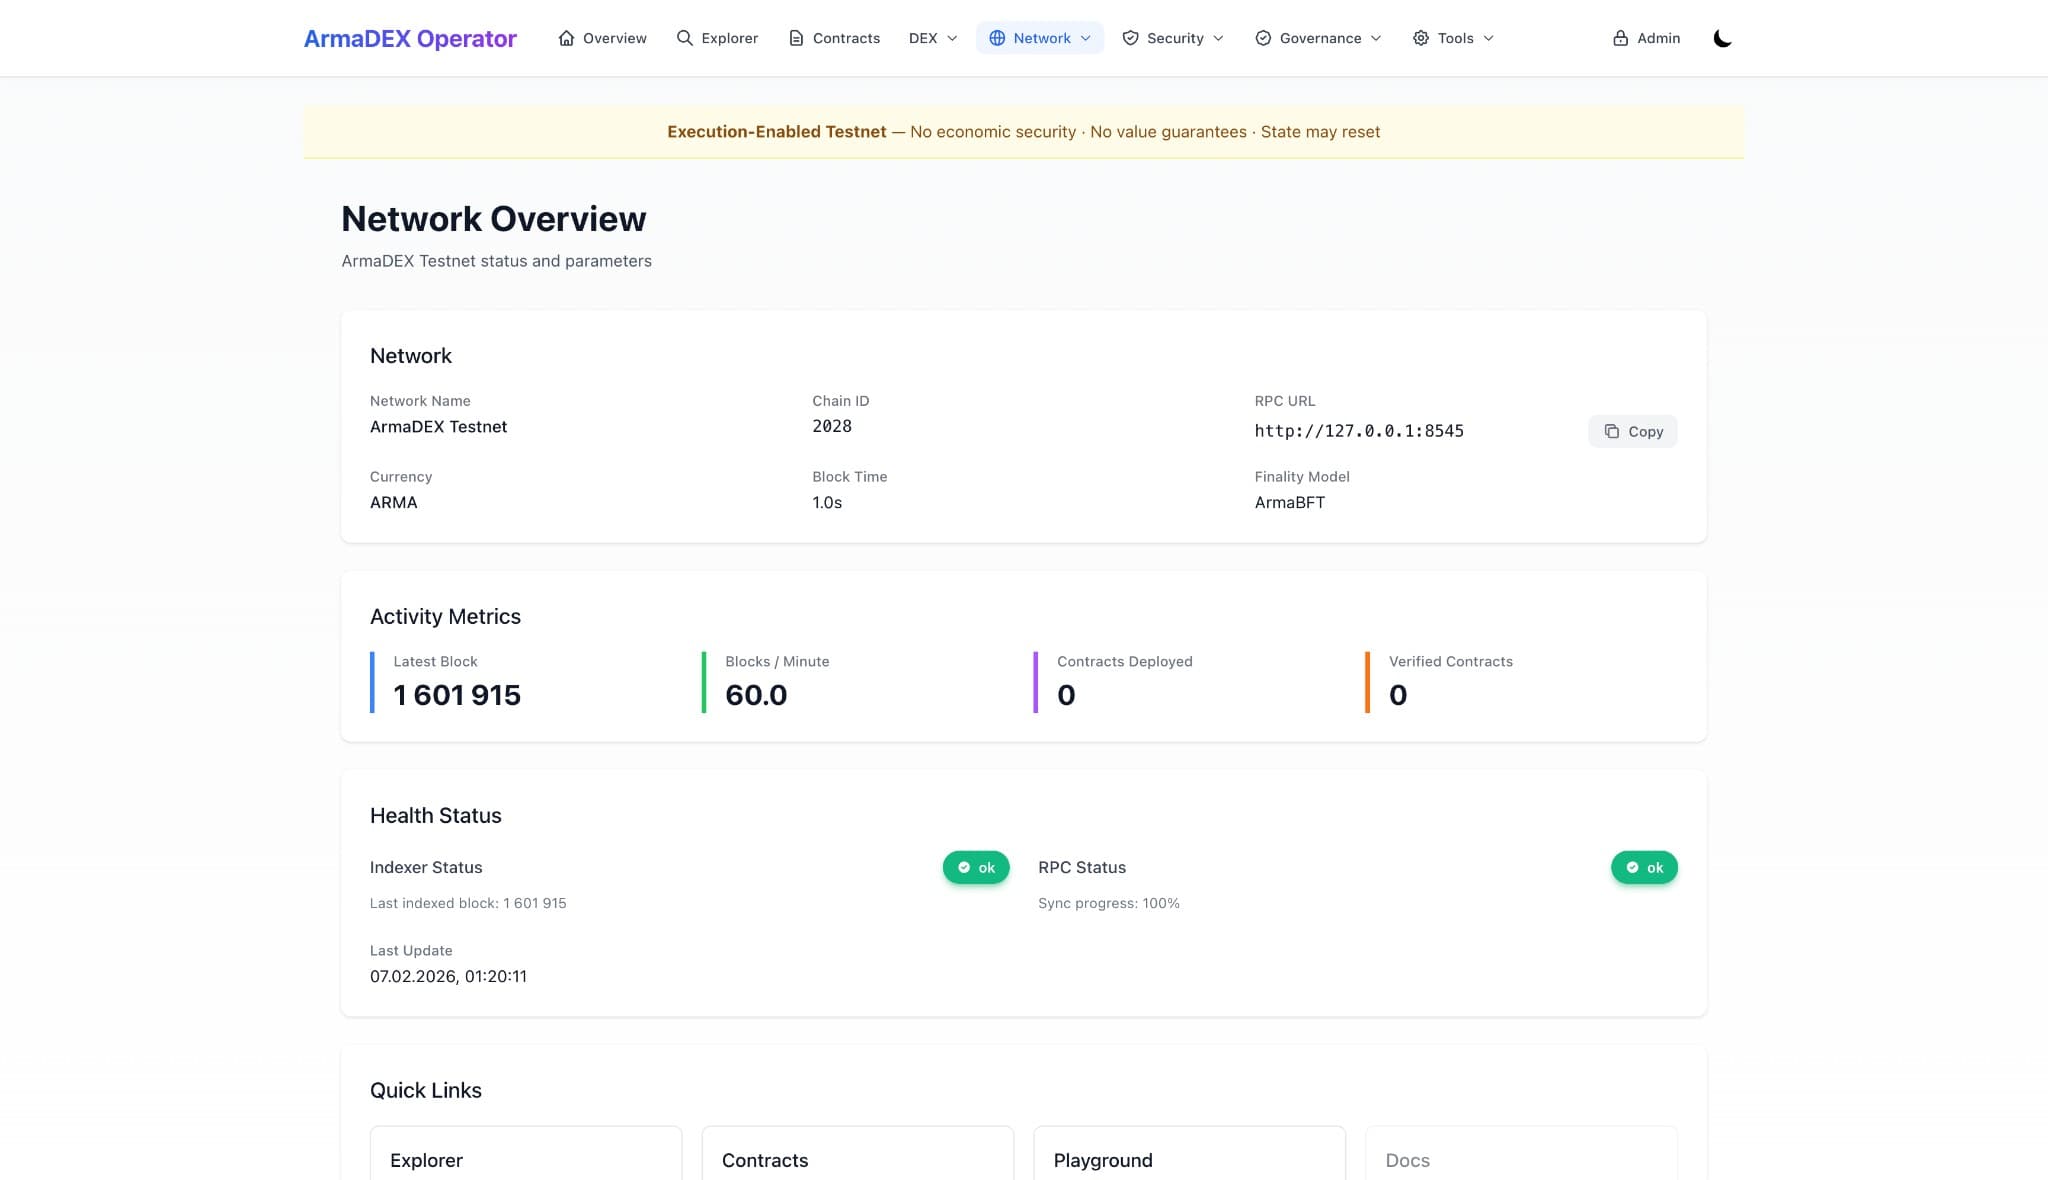The image size is (2048, 1180).
Task: Toggle dark mode with the moon icon
Action: tap(1723, 38)
